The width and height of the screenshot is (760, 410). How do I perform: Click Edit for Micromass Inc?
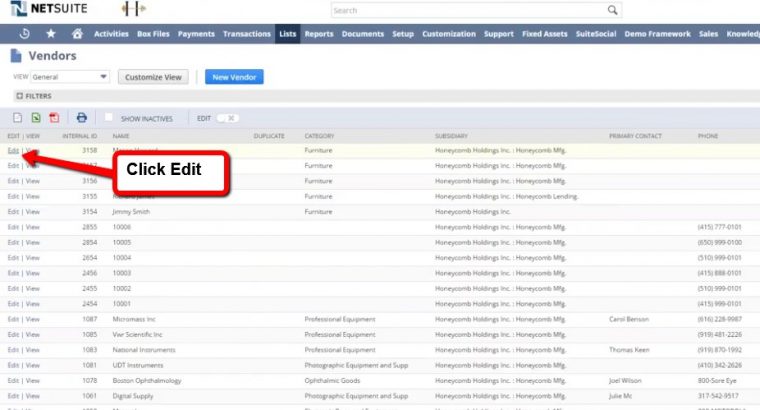pyautogui.click(x=13, y=319)
